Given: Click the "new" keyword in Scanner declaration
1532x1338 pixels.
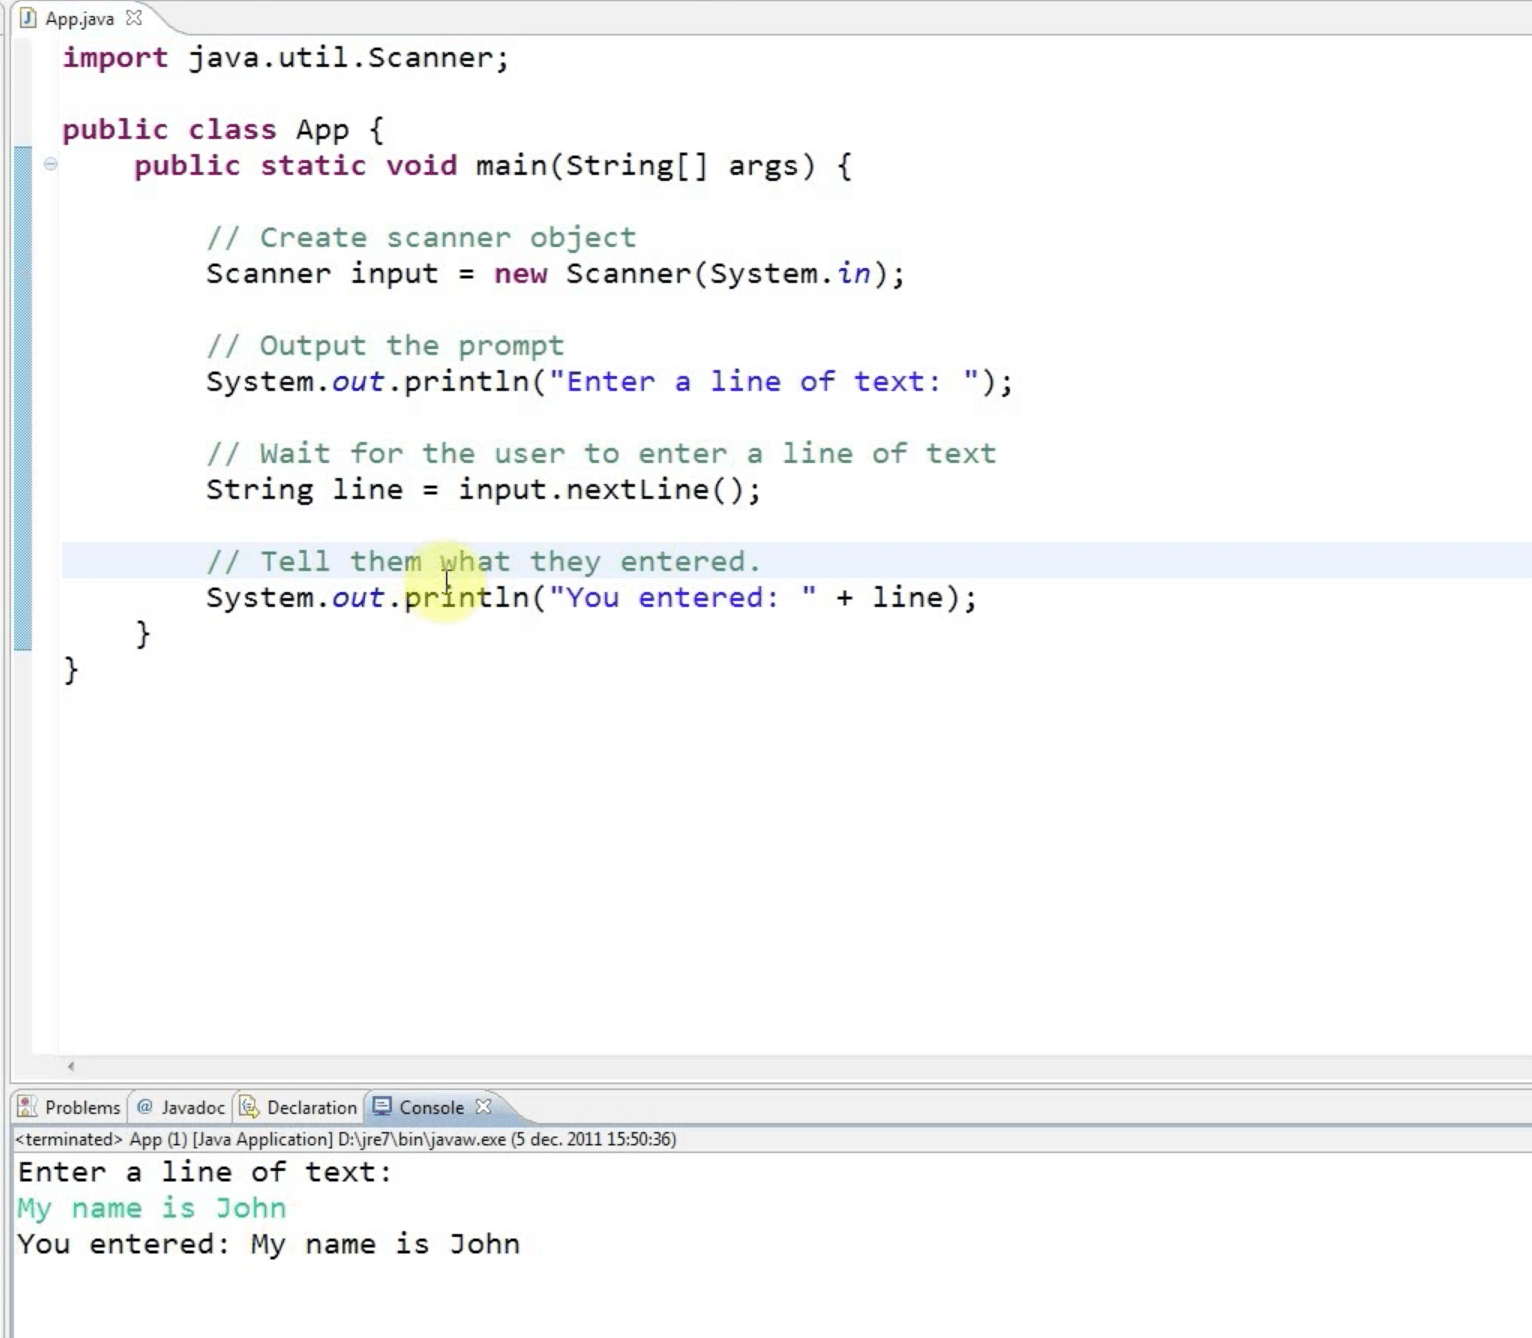Looking at the screenshot, I should pyautogui.click(x=520, y=274).
